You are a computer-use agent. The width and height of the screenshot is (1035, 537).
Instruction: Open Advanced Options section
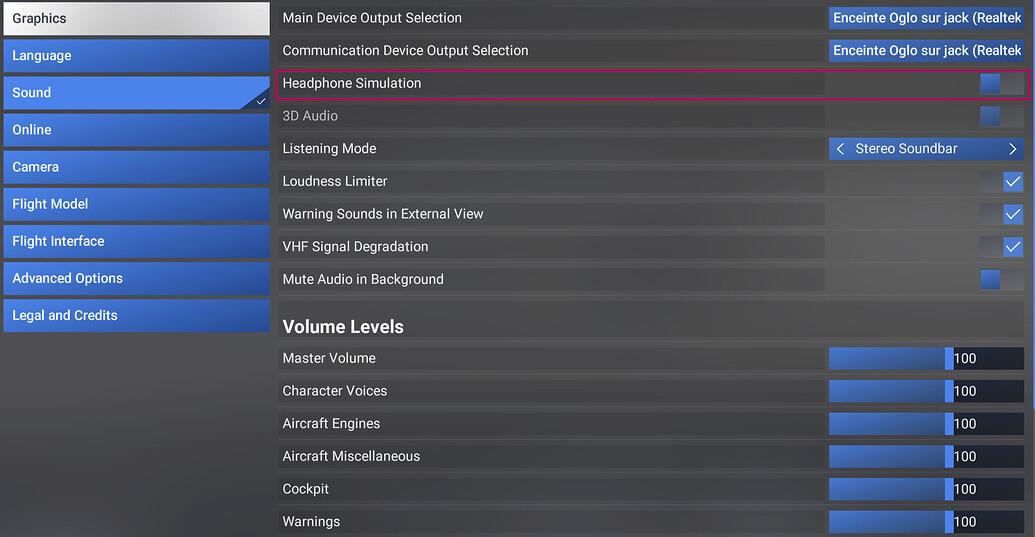[x=137, y=278]
